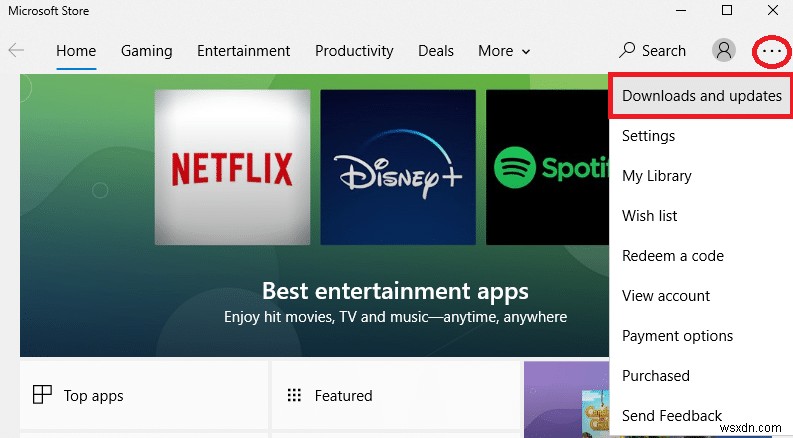The height and width of the screenshot is (438, 793).
Task: Open the Deals tab
Action: (x=435, y=51)
